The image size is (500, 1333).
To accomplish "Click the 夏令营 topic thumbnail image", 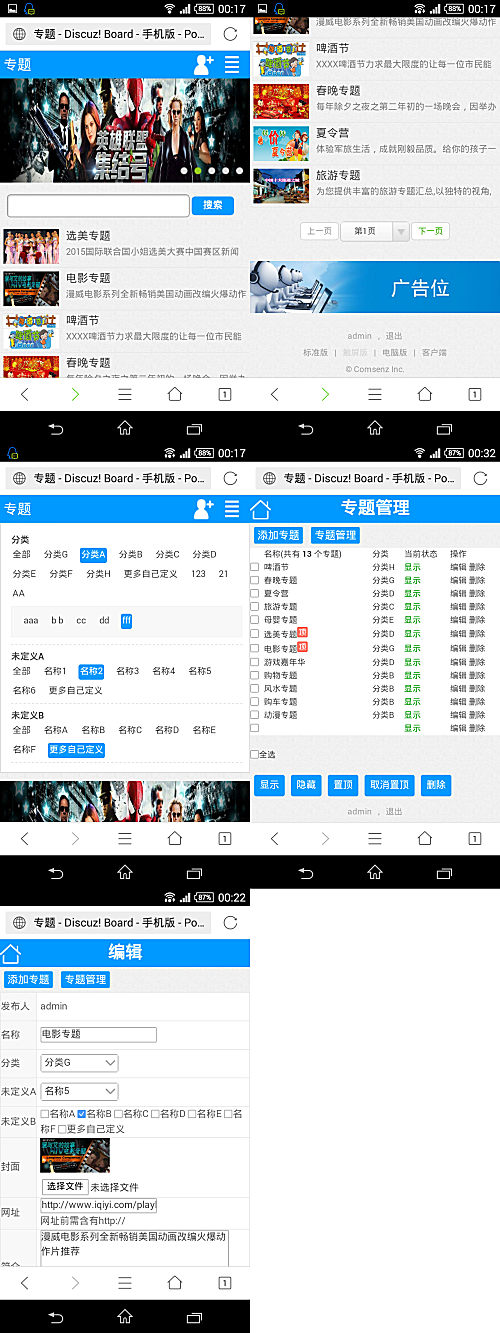I will click(281, 143).
